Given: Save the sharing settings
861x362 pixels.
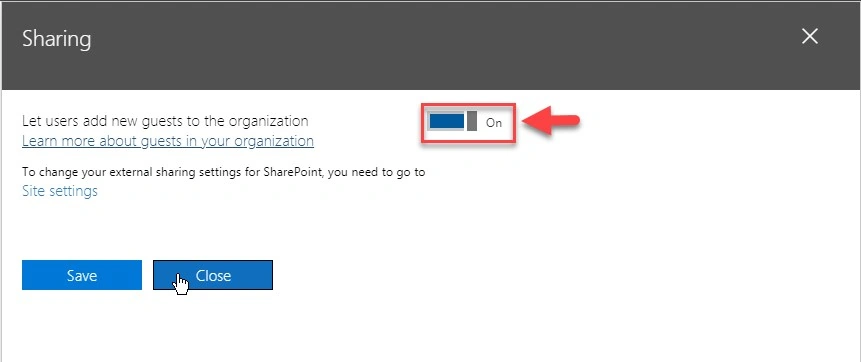Looking at the screenshot, I should click(x=82, y=275).
